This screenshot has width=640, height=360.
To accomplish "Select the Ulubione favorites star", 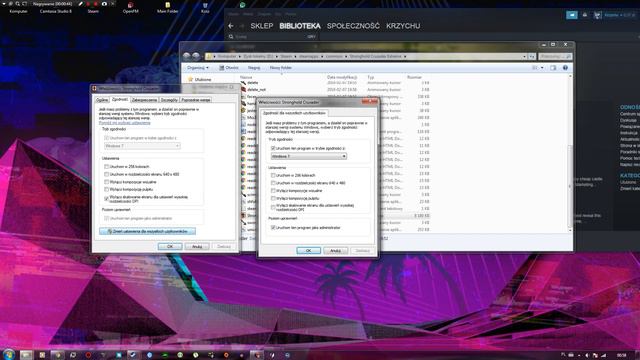I will coord(190,79).
